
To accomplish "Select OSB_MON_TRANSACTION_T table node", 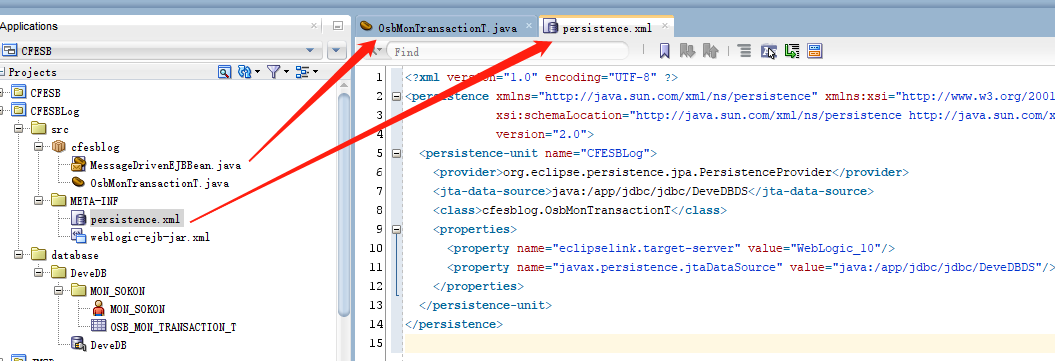I will 173,327.
